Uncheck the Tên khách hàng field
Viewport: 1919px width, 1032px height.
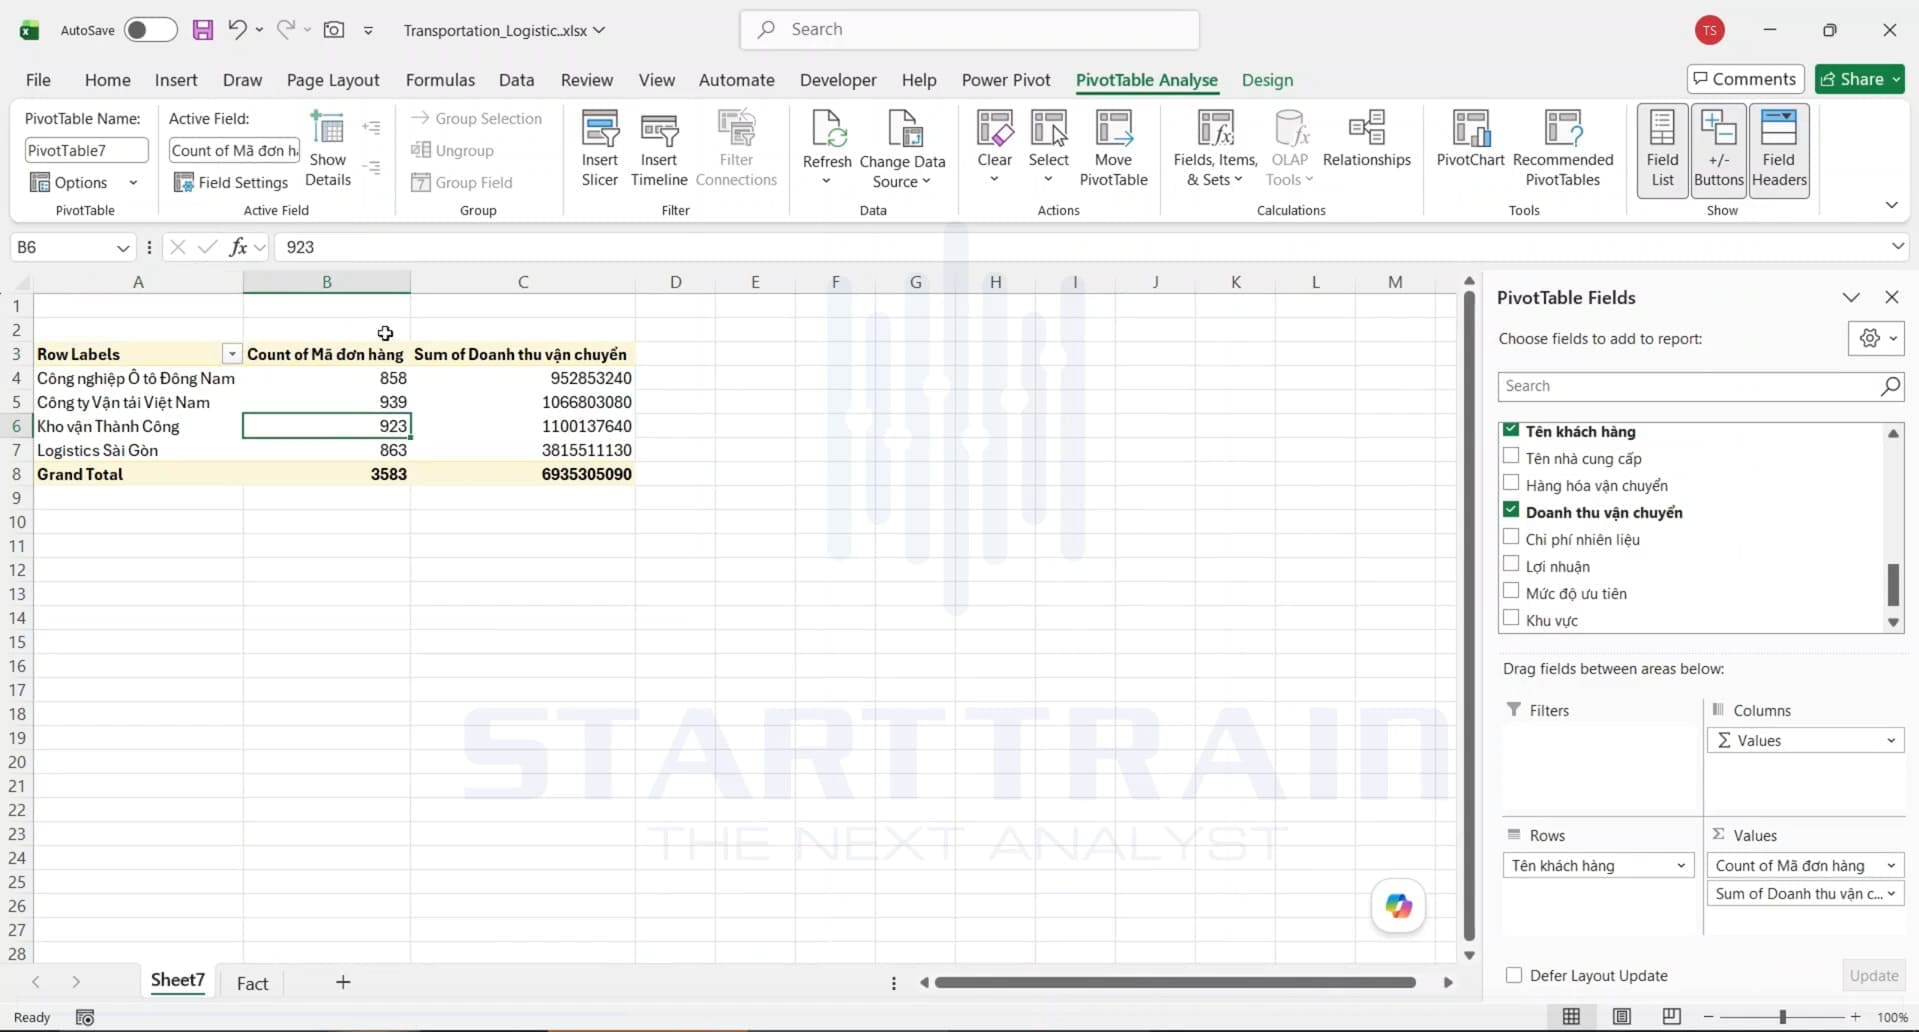point(1511,430)
